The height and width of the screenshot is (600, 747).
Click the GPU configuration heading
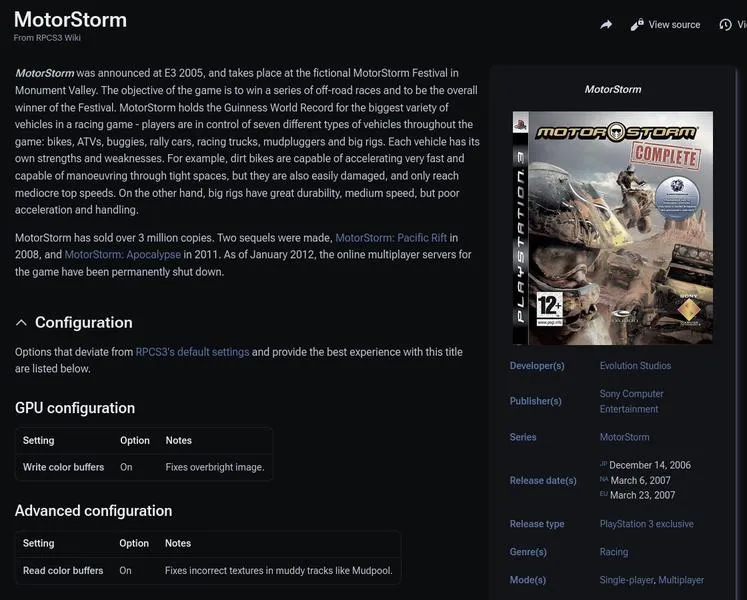point(75,408)
